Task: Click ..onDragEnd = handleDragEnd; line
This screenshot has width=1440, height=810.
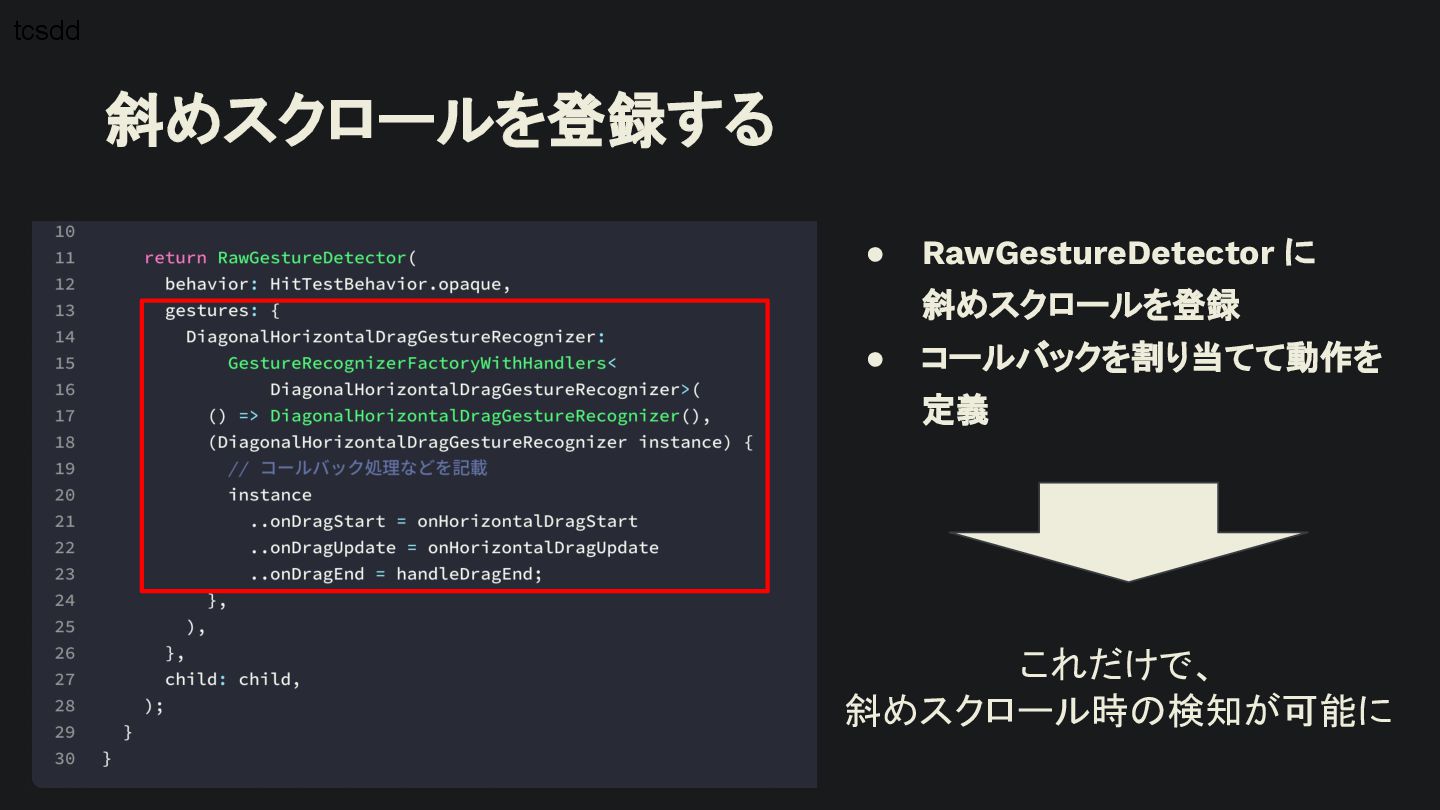Action: [x=396, y=574]
